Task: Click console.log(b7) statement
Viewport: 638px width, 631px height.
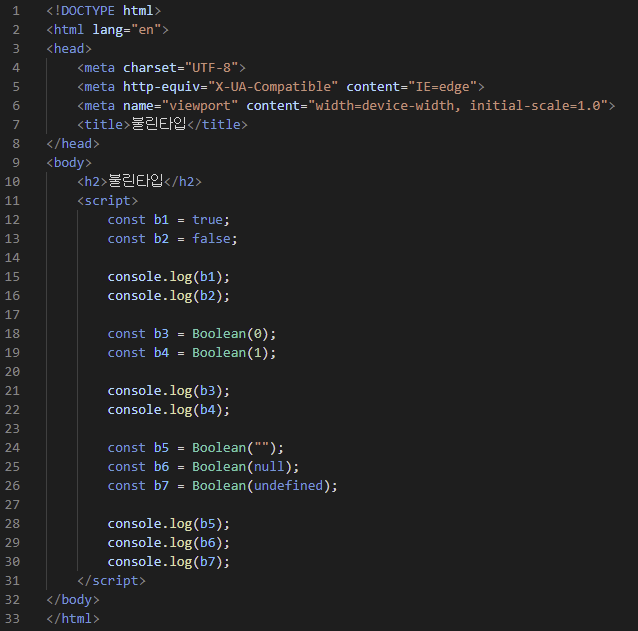Action: click(x=169, y=561)
